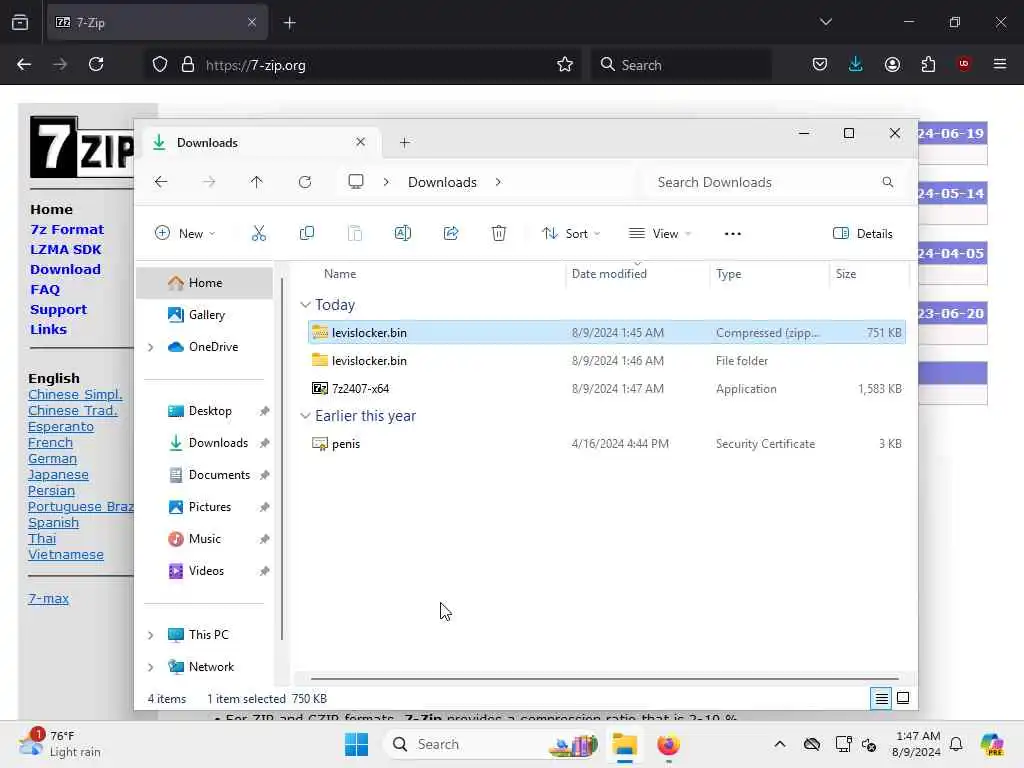Select Gallery in the navigation pane

pyautogui.click(x=204, y=315)
